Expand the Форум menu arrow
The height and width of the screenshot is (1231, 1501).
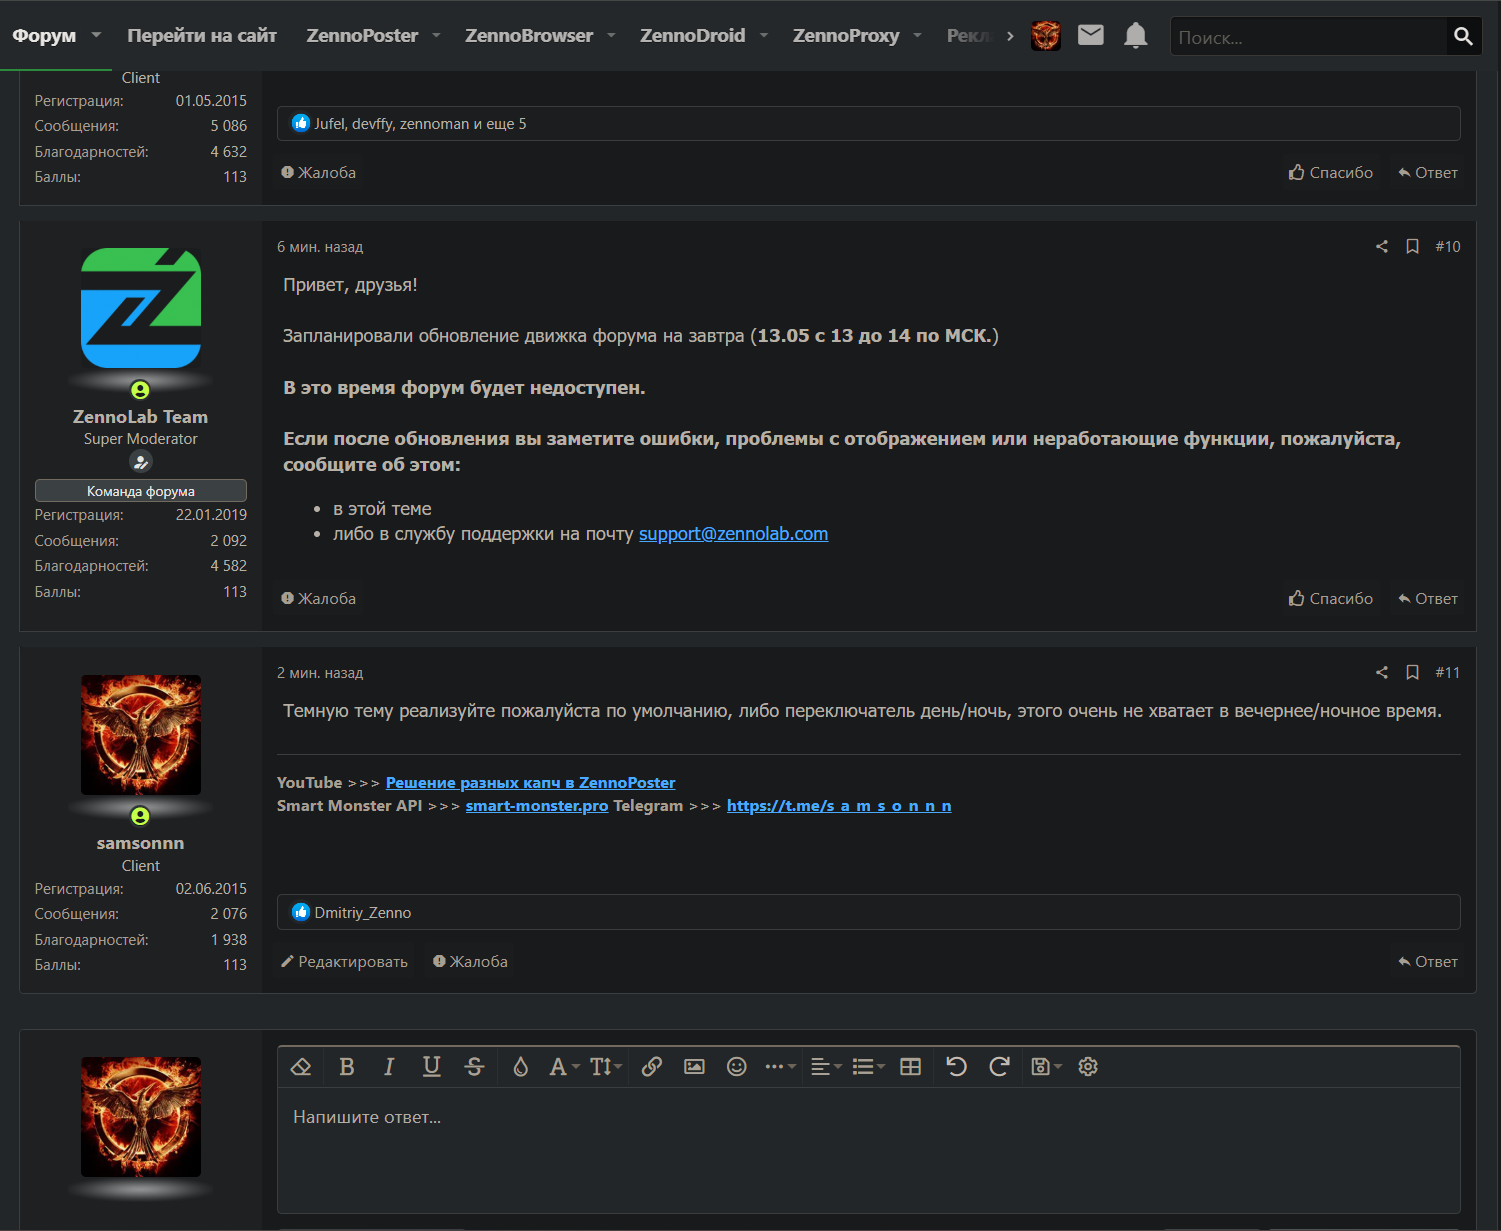coord(97,35)
